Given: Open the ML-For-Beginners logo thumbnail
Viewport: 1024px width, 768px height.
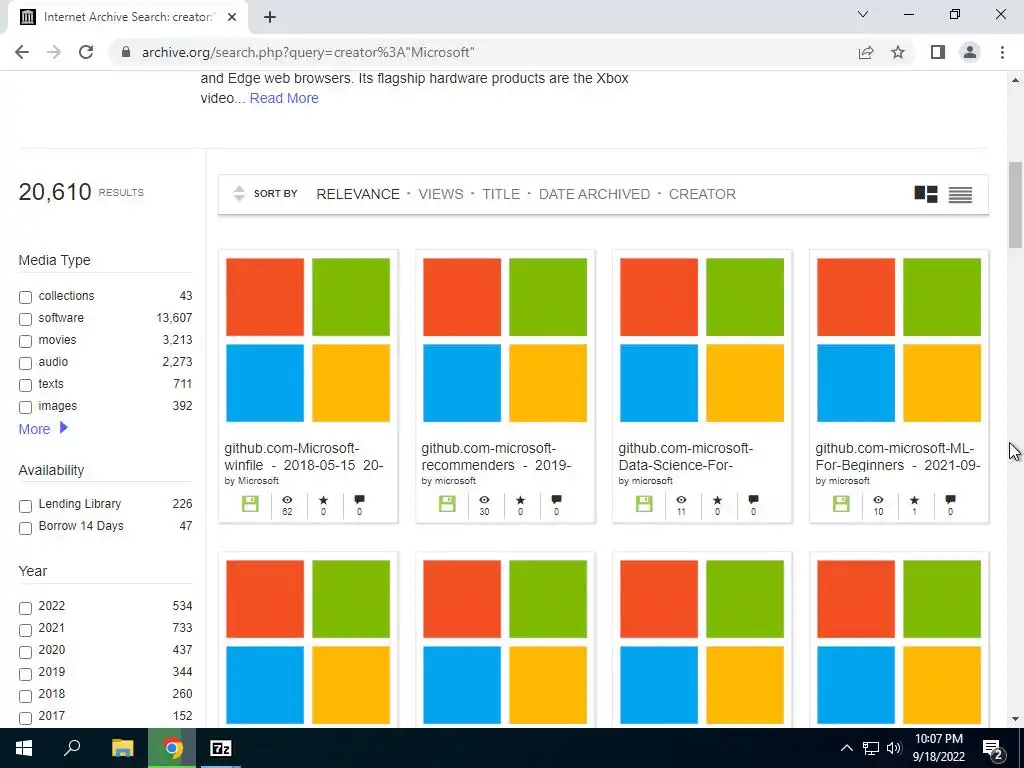Looking at the screenshot, I should coord(899,340).
